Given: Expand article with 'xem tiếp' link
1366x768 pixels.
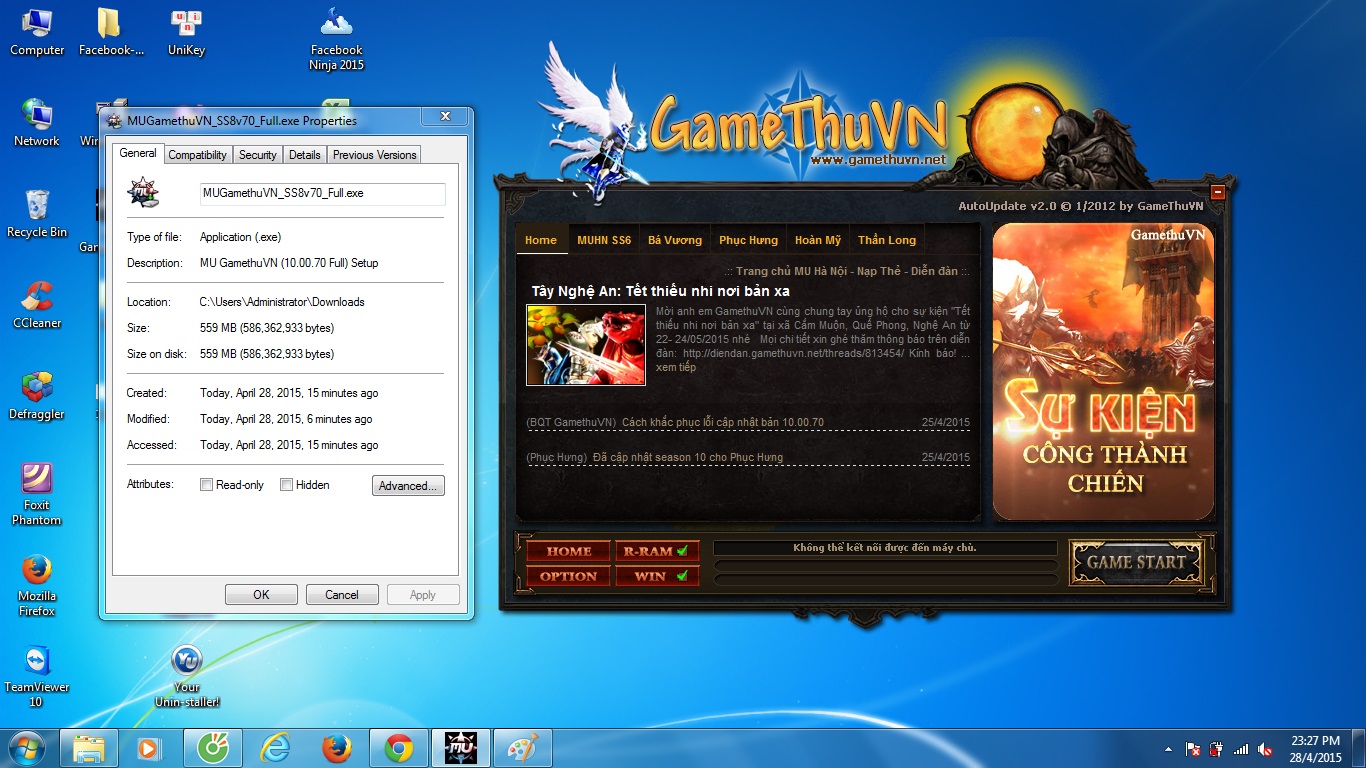Looking at the screenshot, I should pos(676,367).
